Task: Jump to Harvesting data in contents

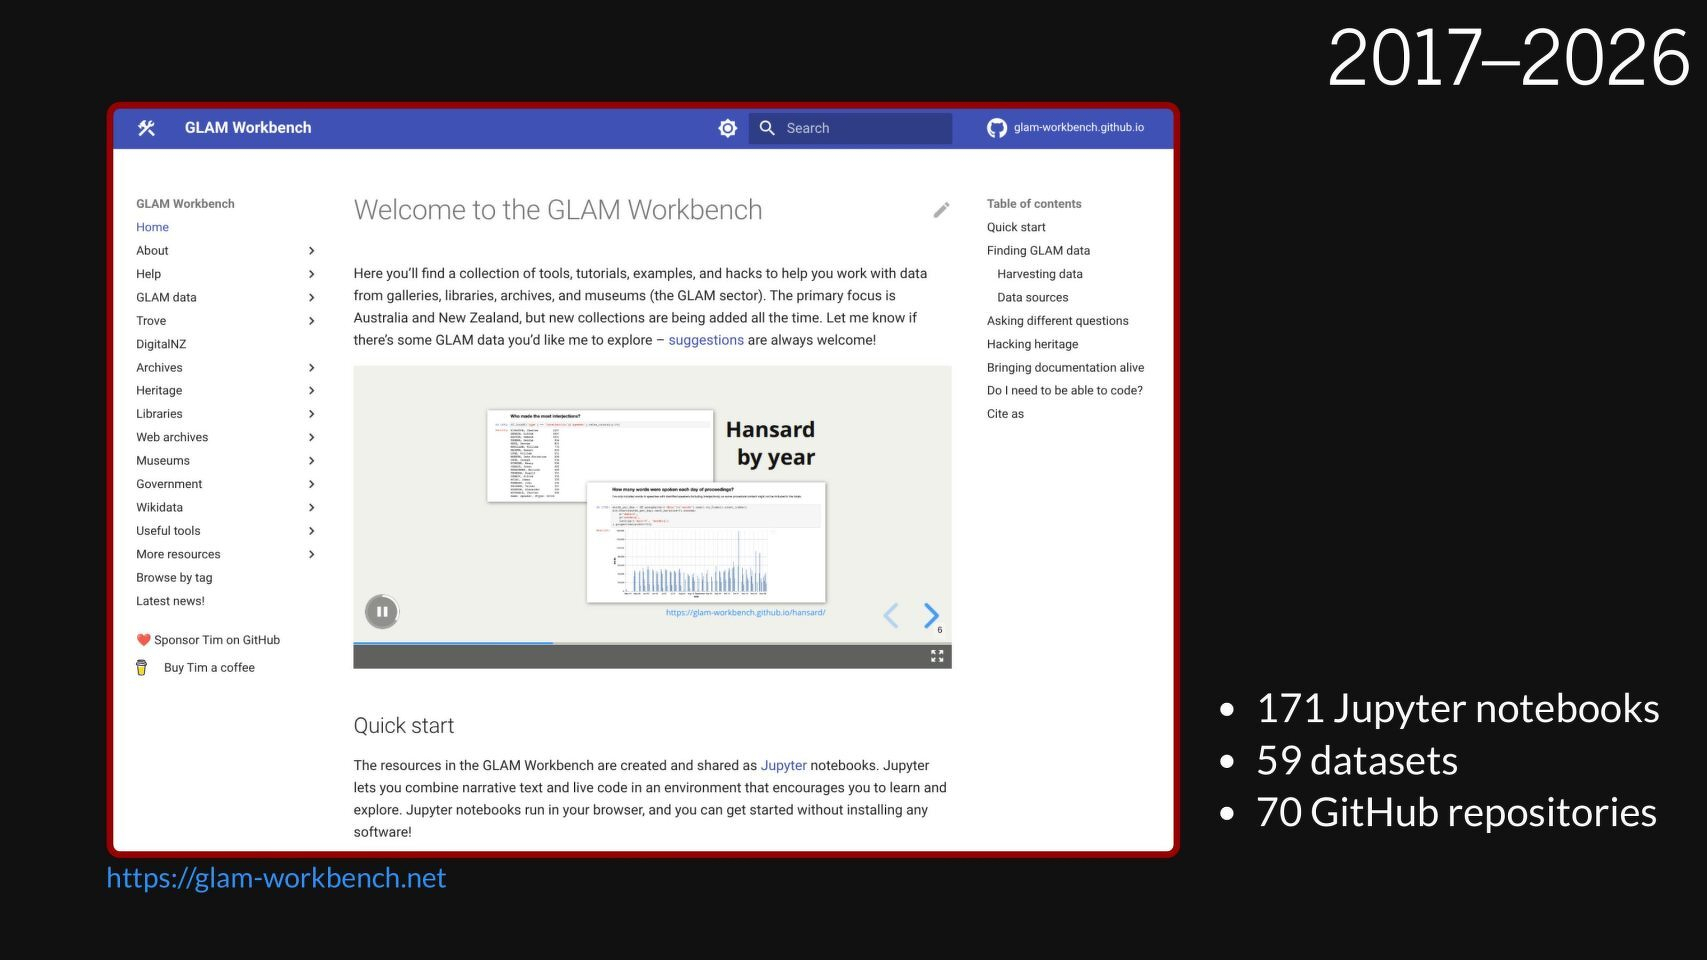Action: (1039, 274)
